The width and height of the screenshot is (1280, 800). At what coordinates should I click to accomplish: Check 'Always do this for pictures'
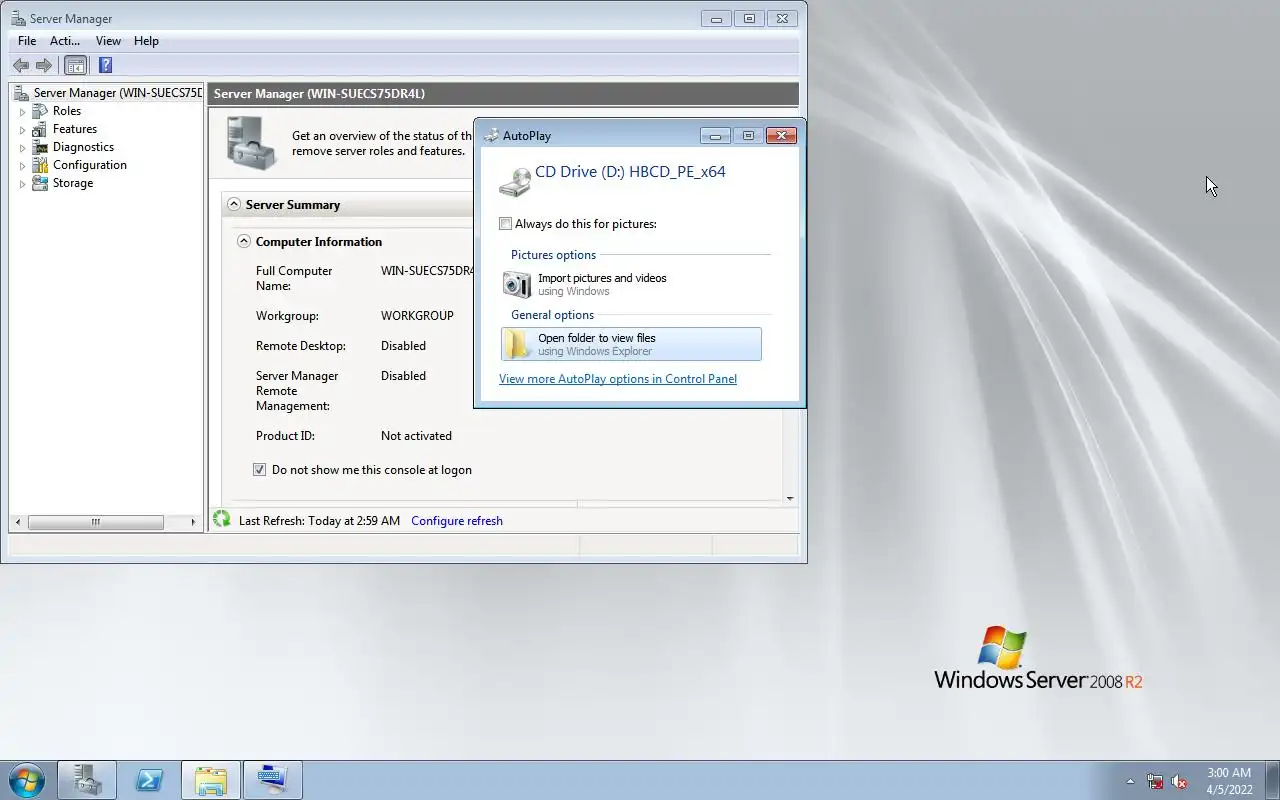click(505, 224)
